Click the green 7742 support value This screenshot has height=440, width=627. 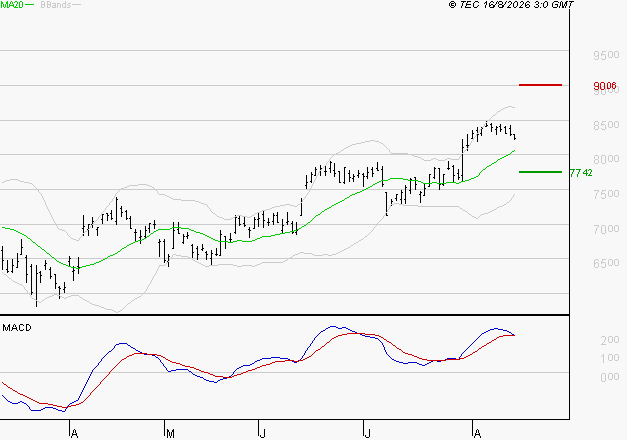[x=581, y=173]
